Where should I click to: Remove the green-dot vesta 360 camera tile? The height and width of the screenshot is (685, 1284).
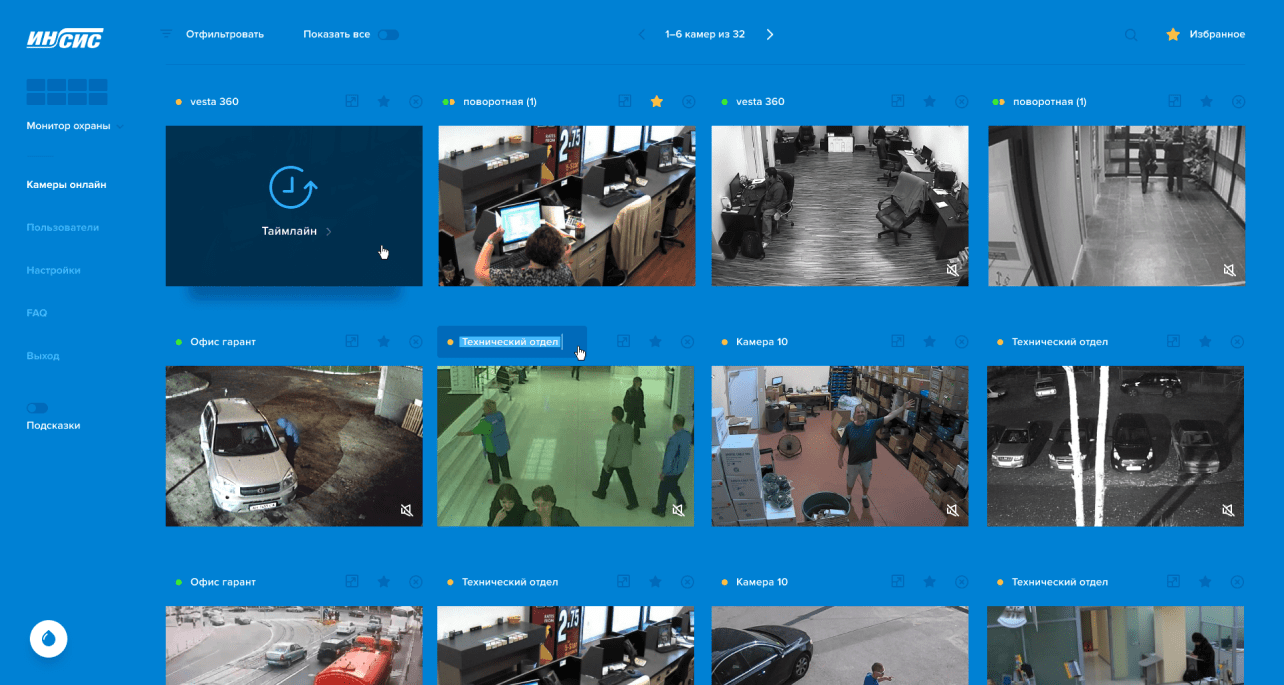click(962, 102)
